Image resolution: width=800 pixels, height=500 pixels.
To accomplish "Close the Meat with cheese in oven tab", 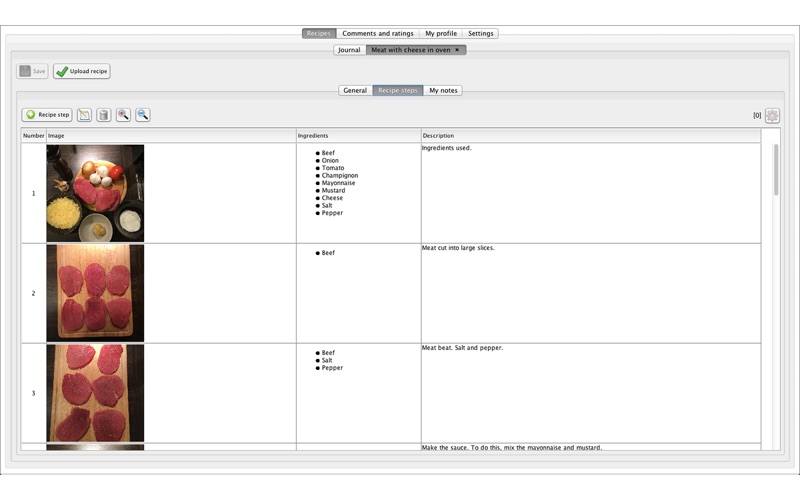I will point(457,49).
